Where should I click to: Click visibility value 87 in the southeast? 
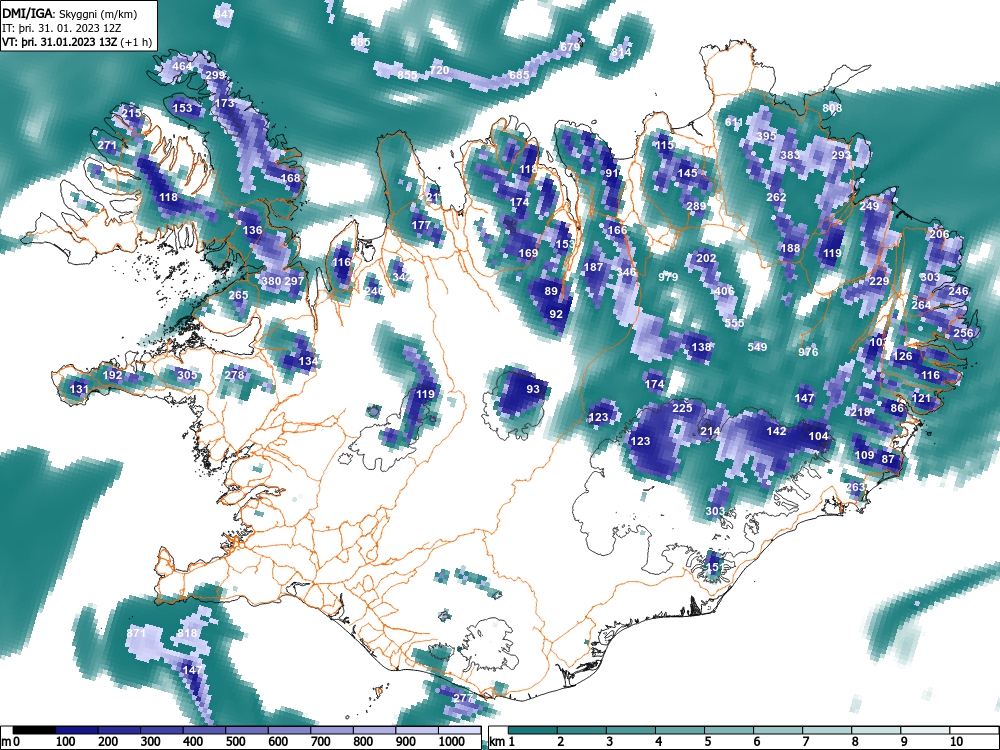888,459
